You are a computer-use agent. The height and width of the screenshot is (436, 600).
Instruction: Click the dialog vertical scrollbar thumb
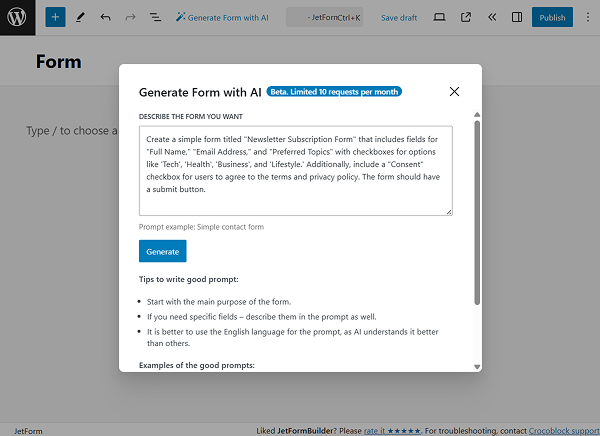point(477,213)
